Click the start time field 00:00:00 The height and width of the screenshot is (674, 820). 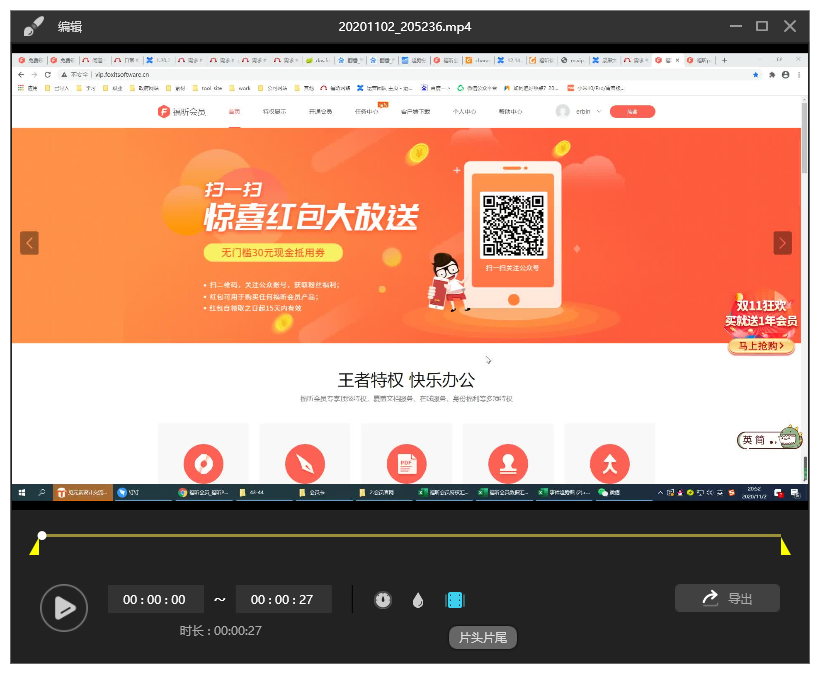coord(154,600)
